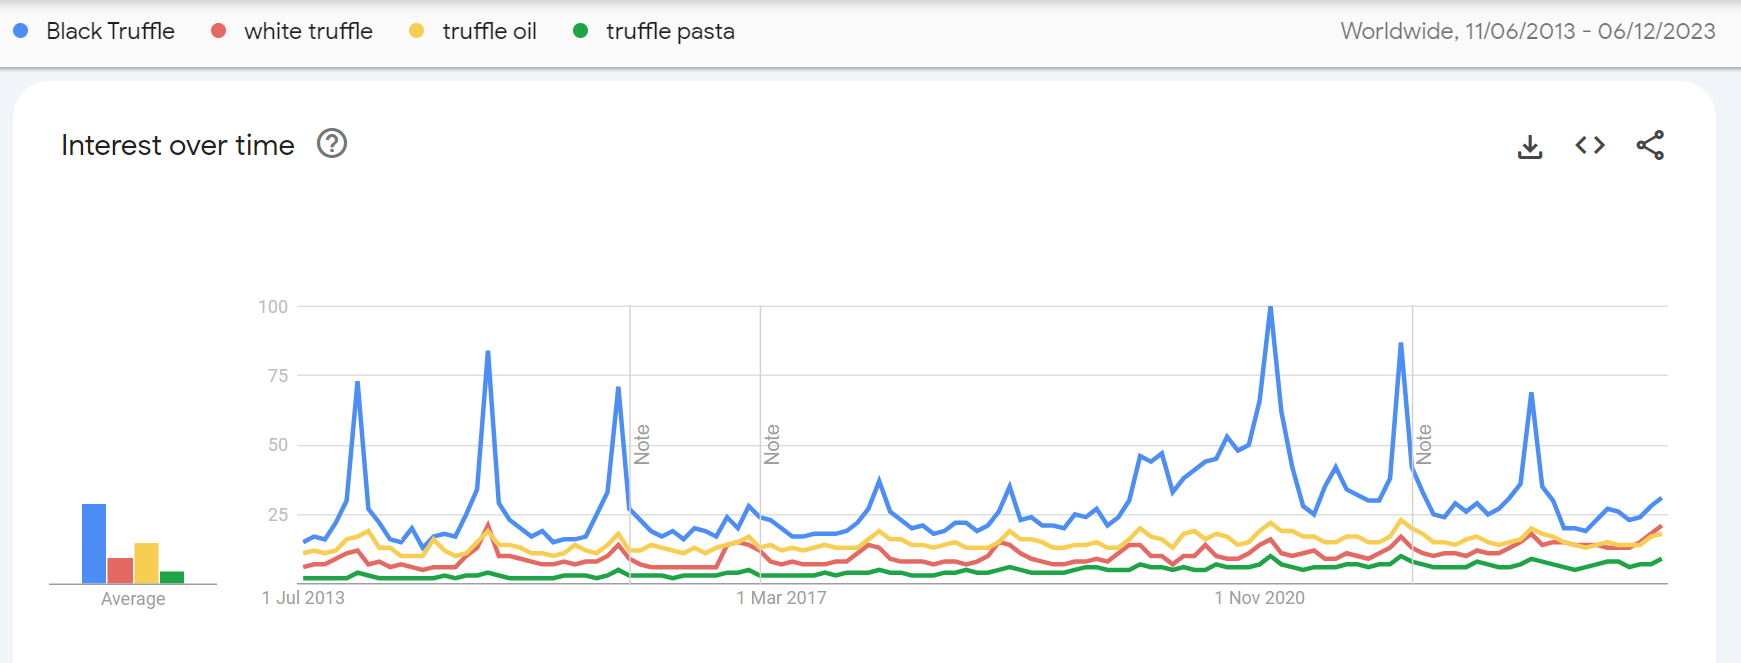Share the Interest over time chart

(x=1651, y=145)
